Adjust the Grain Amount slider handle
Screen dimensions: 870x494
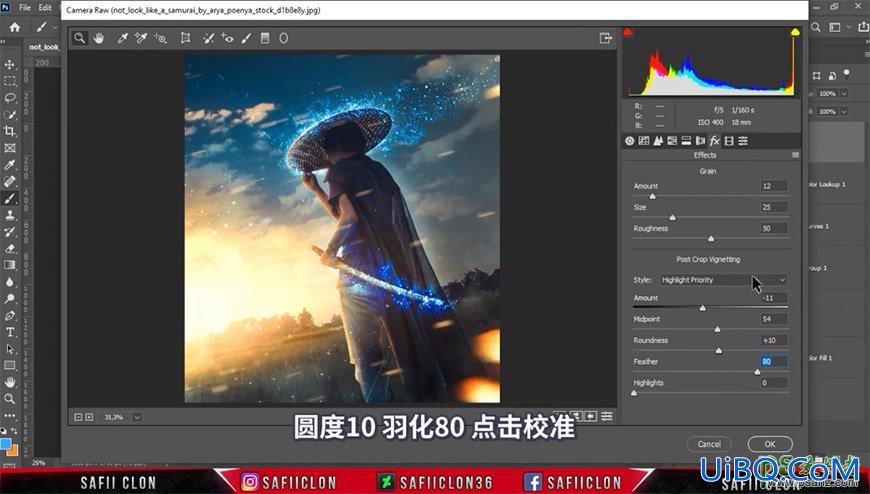point(652,196)
